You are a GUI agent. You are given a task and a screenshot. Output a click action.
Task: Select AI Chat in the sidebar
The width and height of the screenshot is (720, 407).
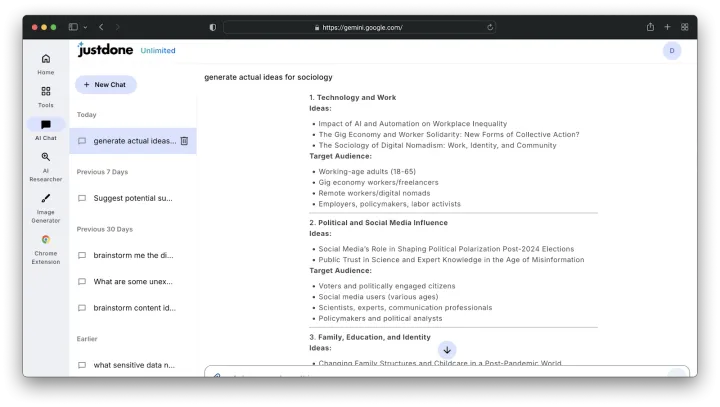click(45, 130)
